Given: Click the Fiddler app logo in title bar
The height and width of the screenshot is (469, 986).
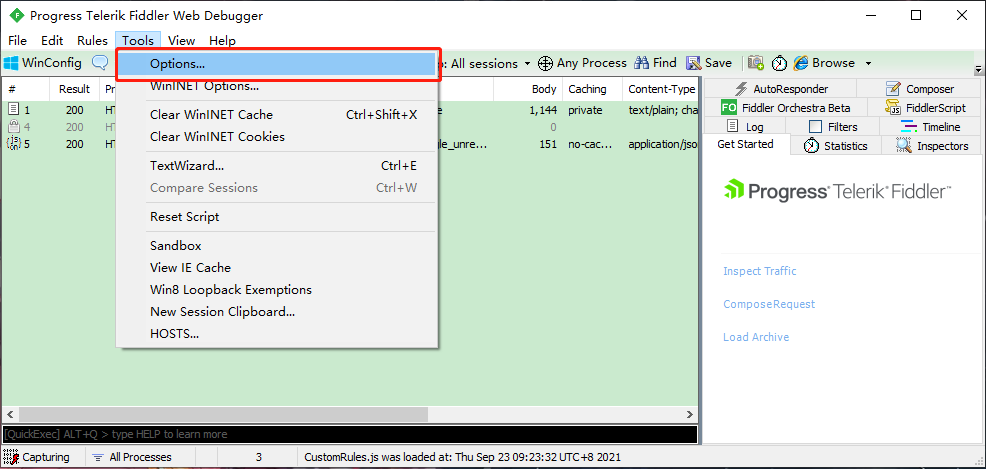Looking at the screenshot, I should click(17, 16).
